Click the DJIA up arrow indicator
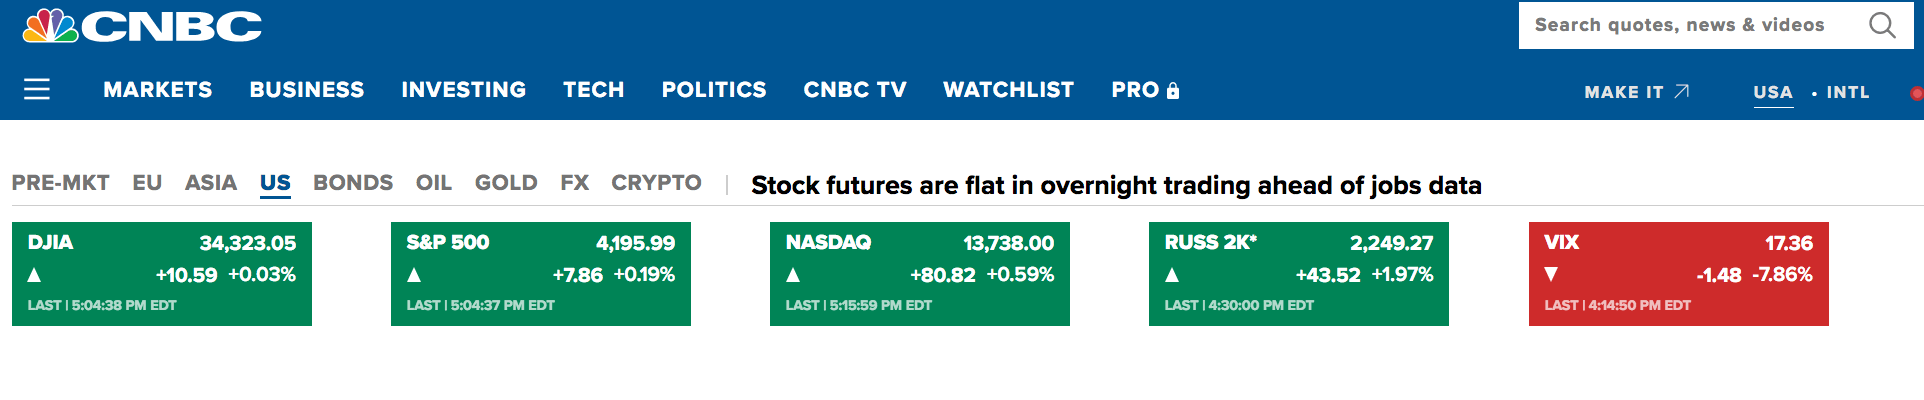Viewport: 1924px width, 400px height. click(x=35, y=275)
